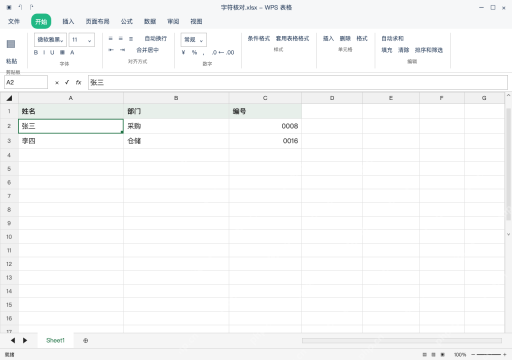Switch to the 审阅 ribbon tab
This screenshot has width=512, height=360.
coord(173,21)
